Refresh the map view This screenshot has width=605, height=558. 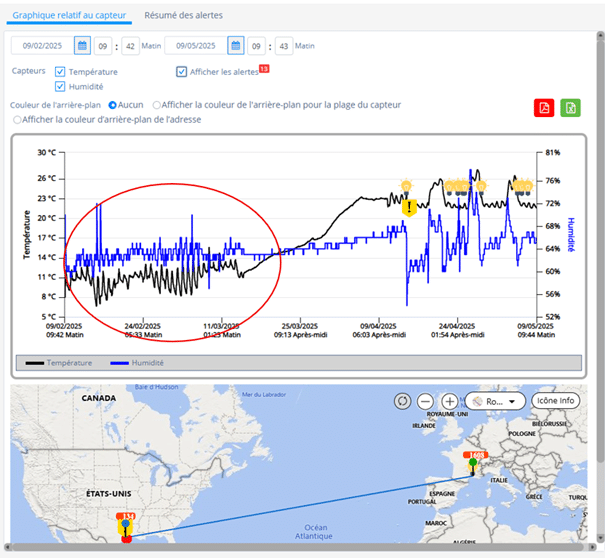[403, 400]
